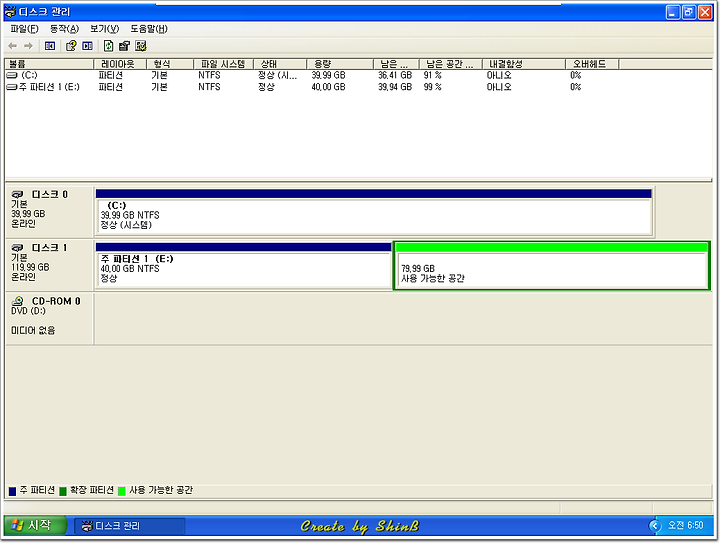Open the 파일(F) menu
Viewport: 720px width, 543px height.
pos(24,29)
